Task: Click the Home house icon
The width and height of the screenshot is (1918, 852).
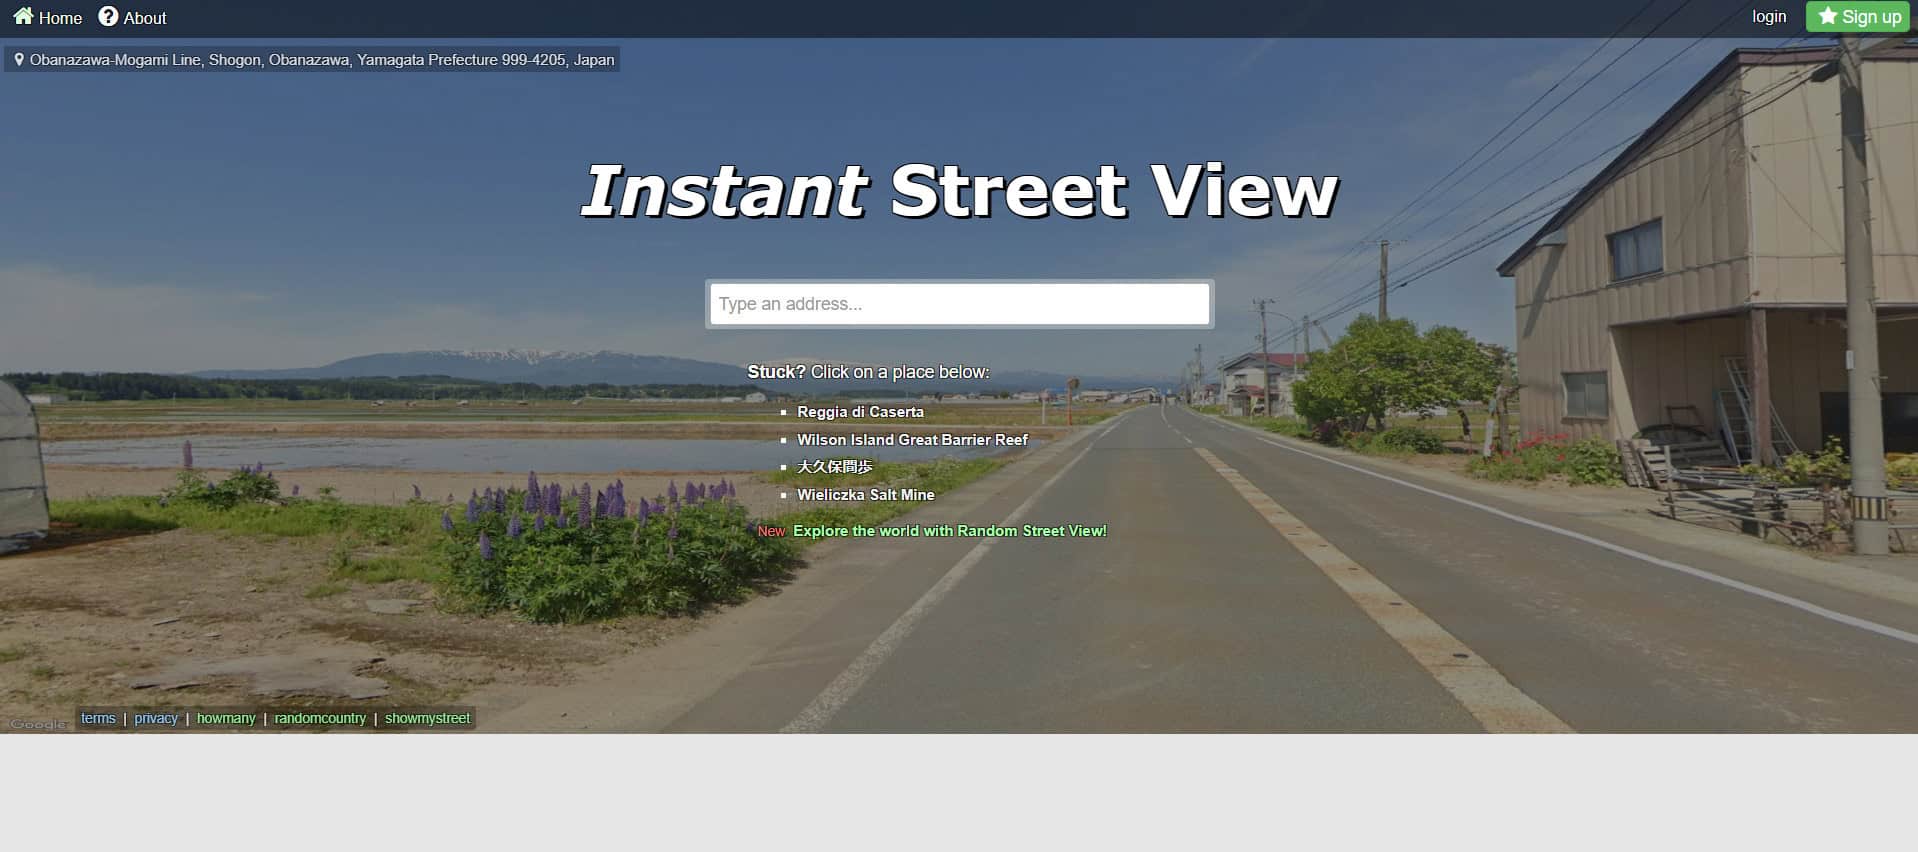Action: 23,16
